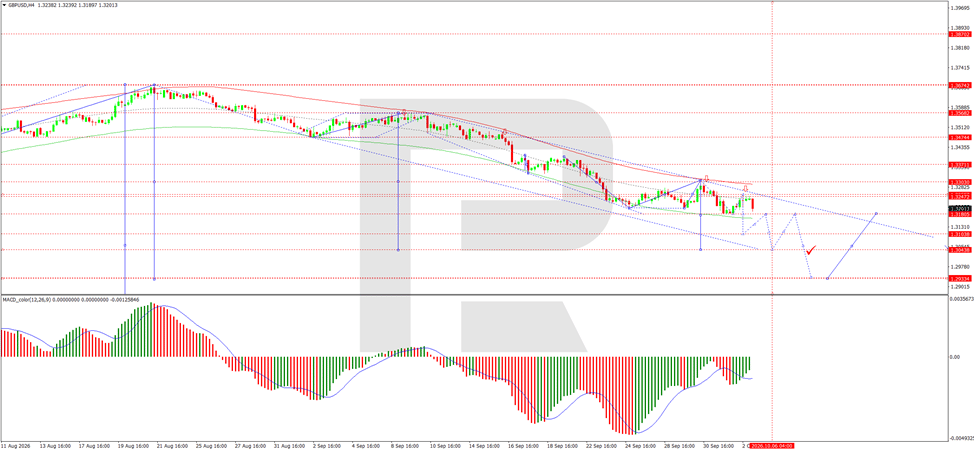This screenshot has width=974, height=451.
Task: Click the 1.35885 price scale value
Action: (960, 107)
